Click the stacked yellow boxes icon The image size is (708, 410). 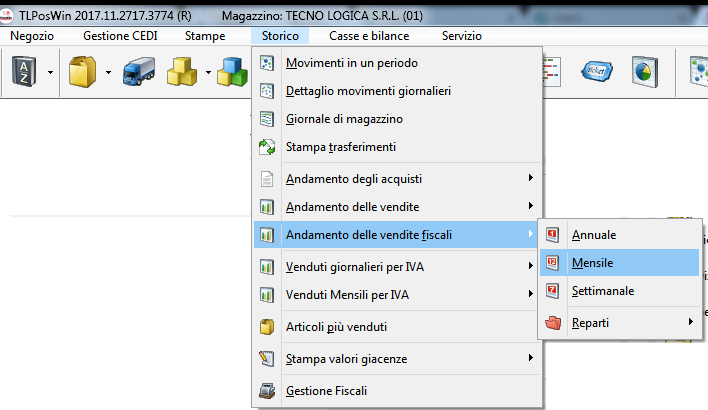coord(183,71)
